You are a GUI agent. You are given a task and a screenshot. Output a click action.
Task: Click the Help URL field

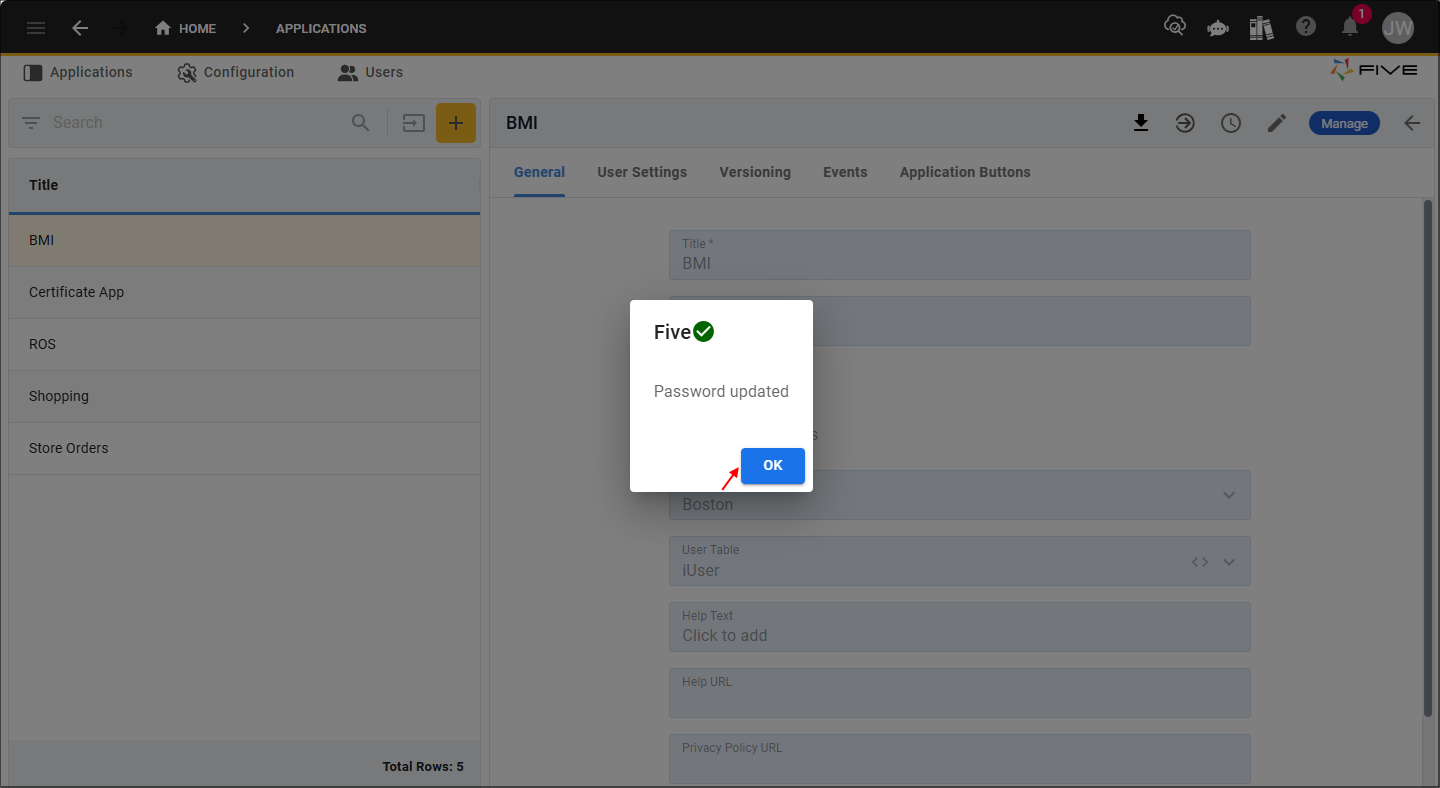[960, 693]
